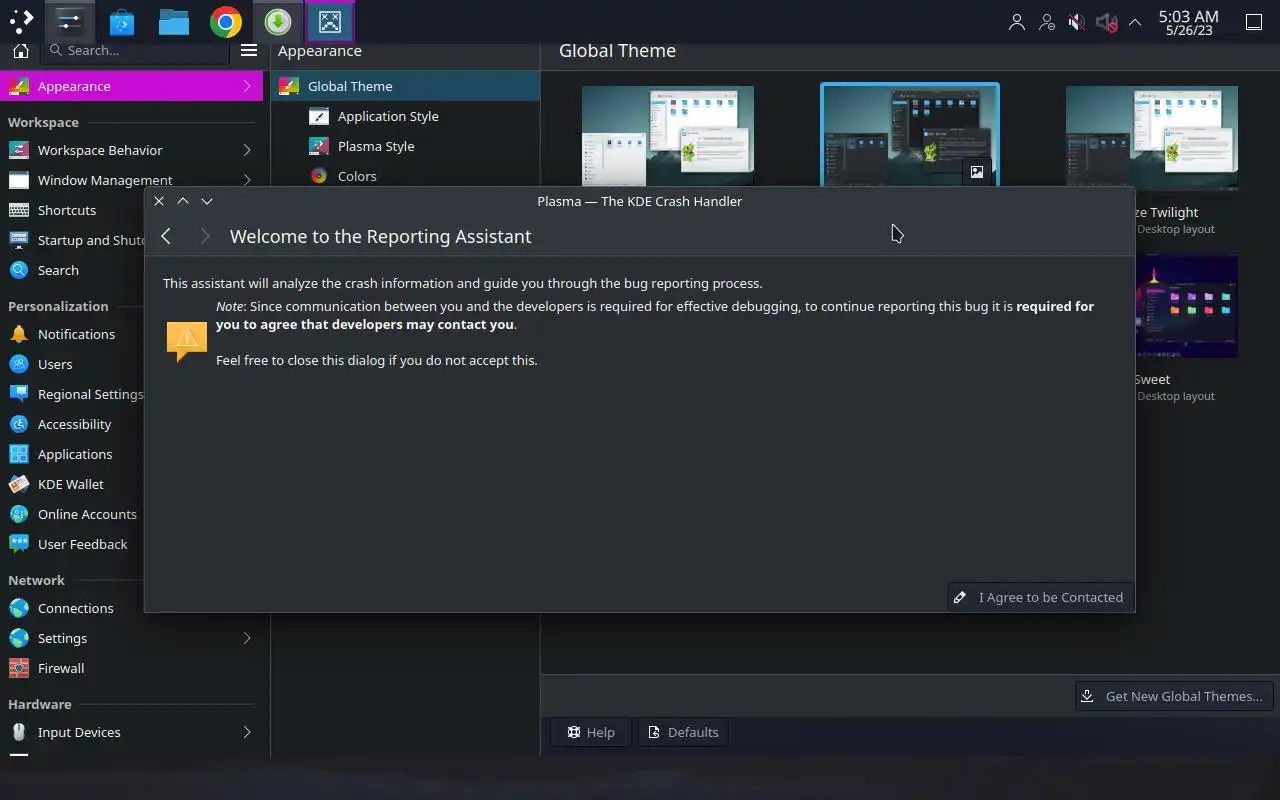Viewport: 1280px width, 800px height.
Task: Select Global Theme in Appearance list
Action: pyautogui.click(x=405, y=86)
